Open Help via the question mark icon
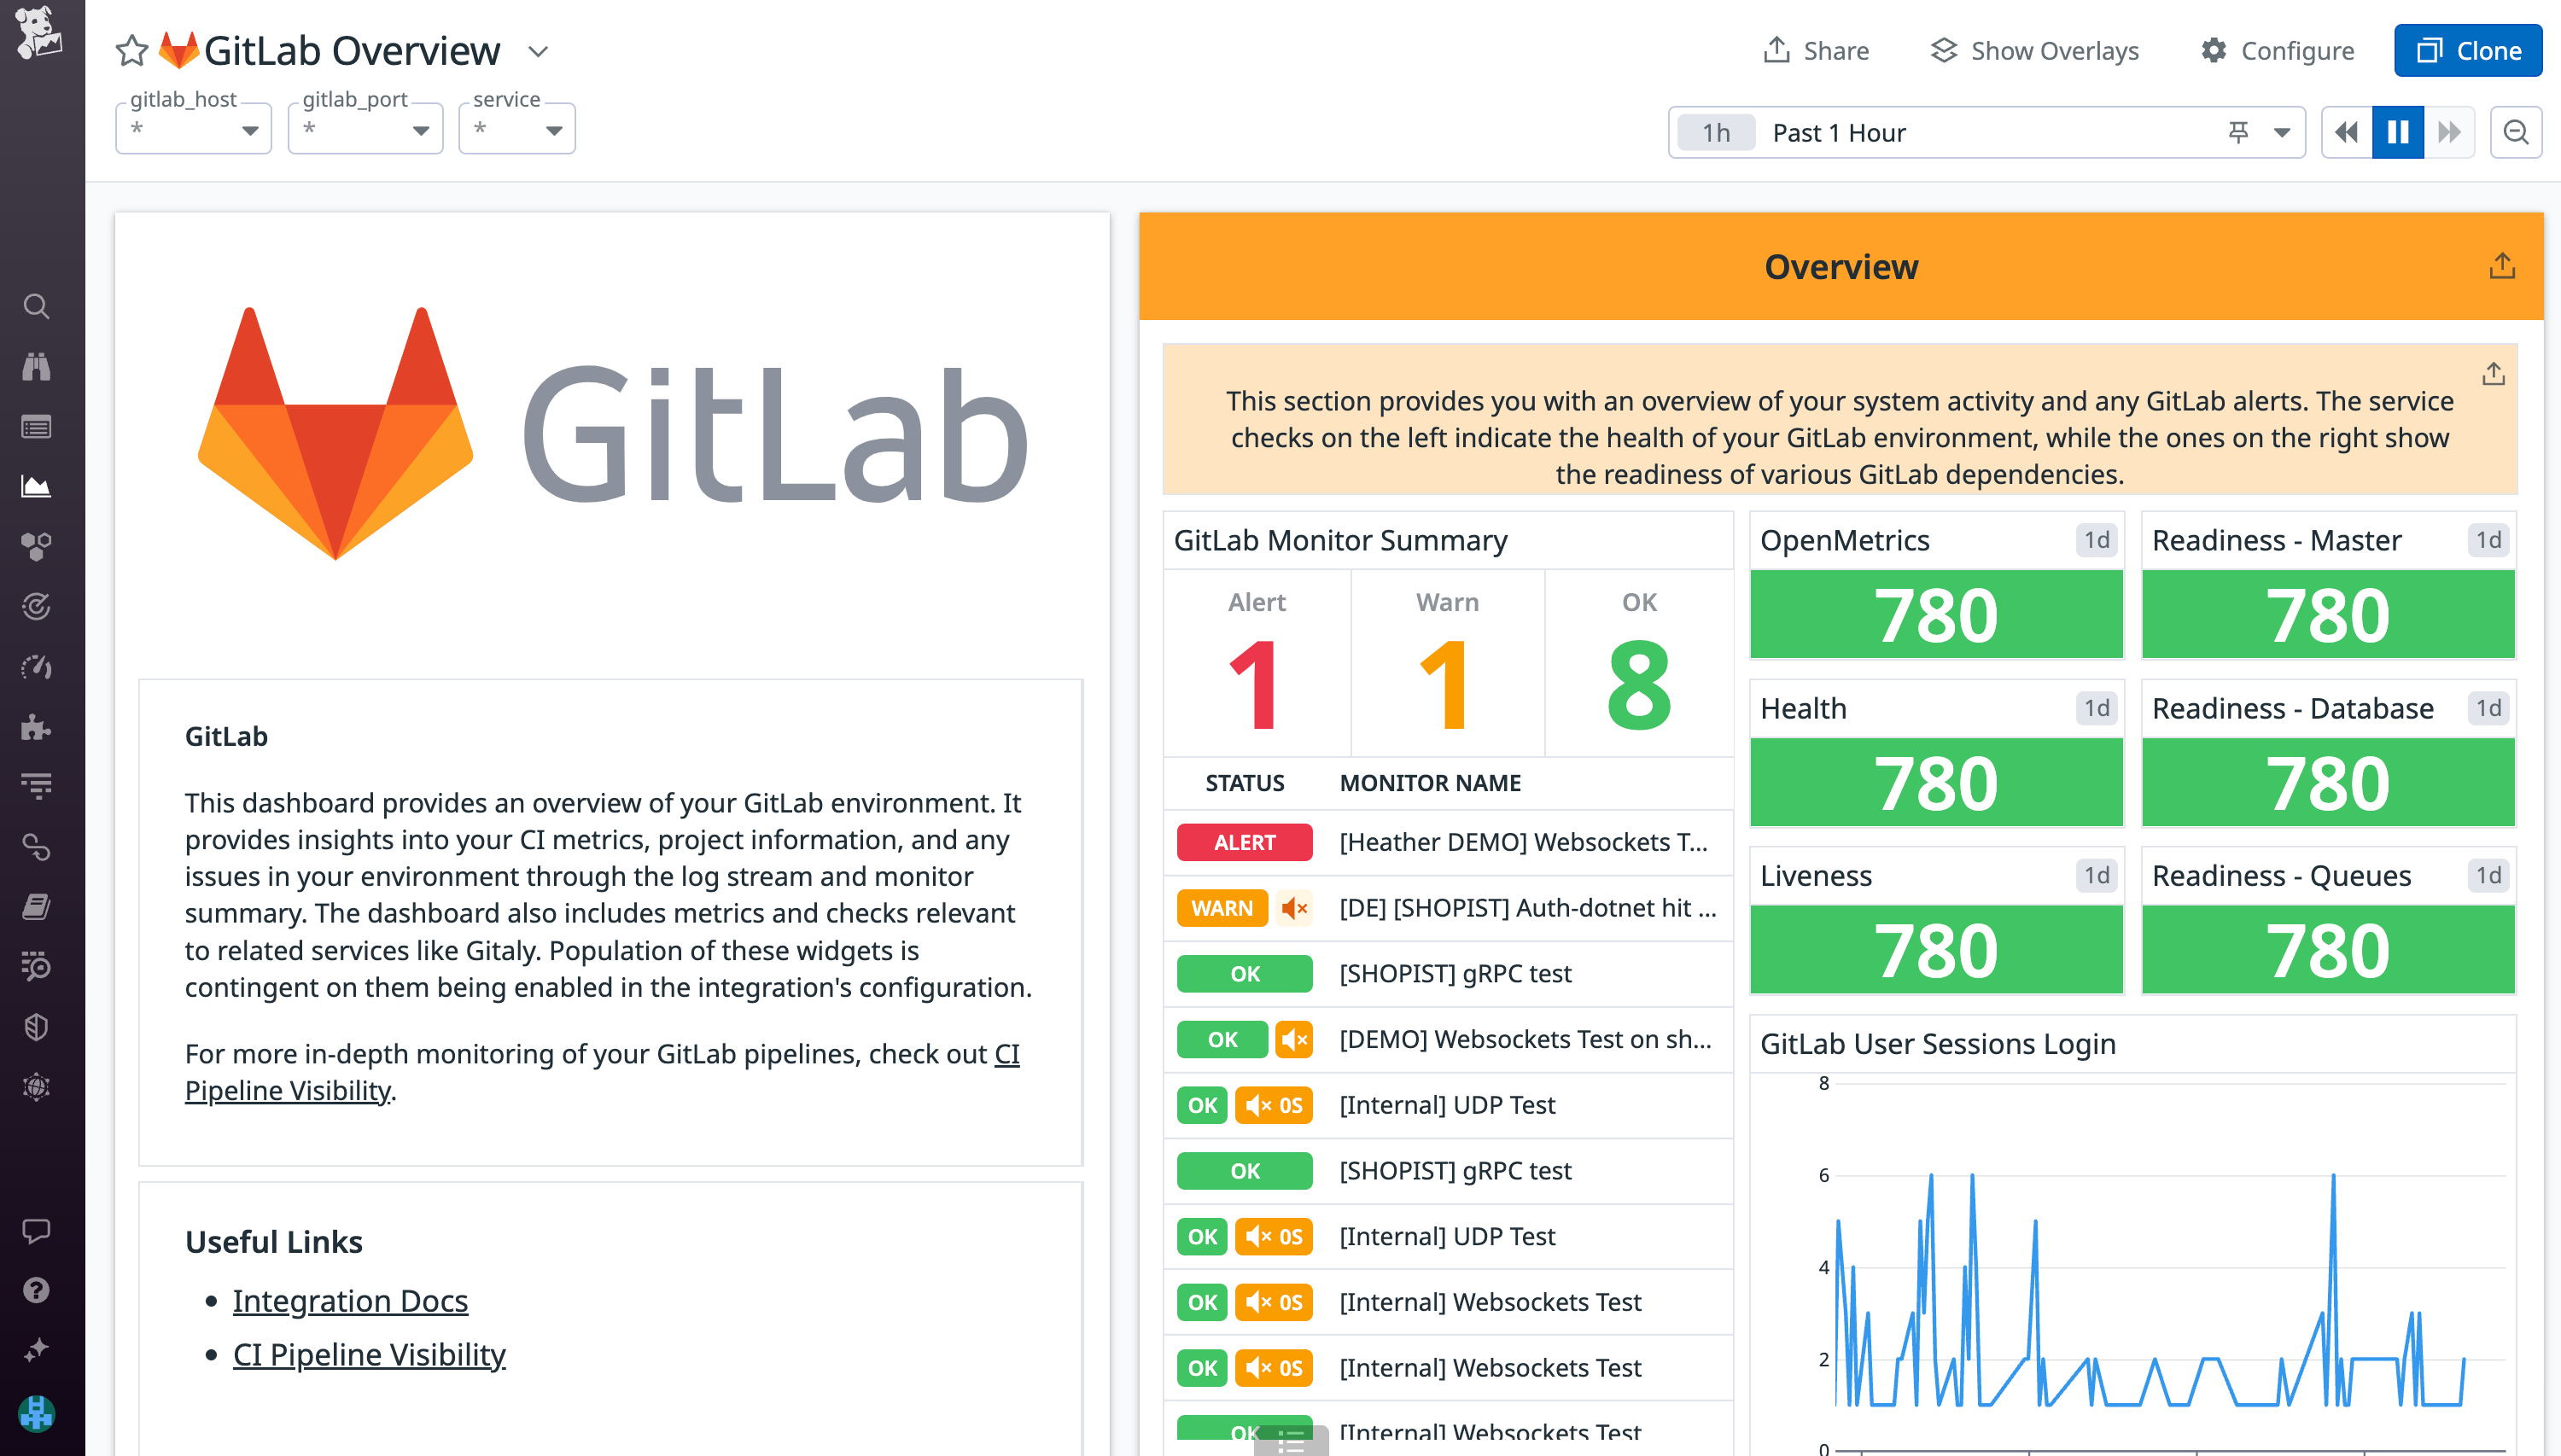Screen dimensions: 2561x1456 [37, 1290]
